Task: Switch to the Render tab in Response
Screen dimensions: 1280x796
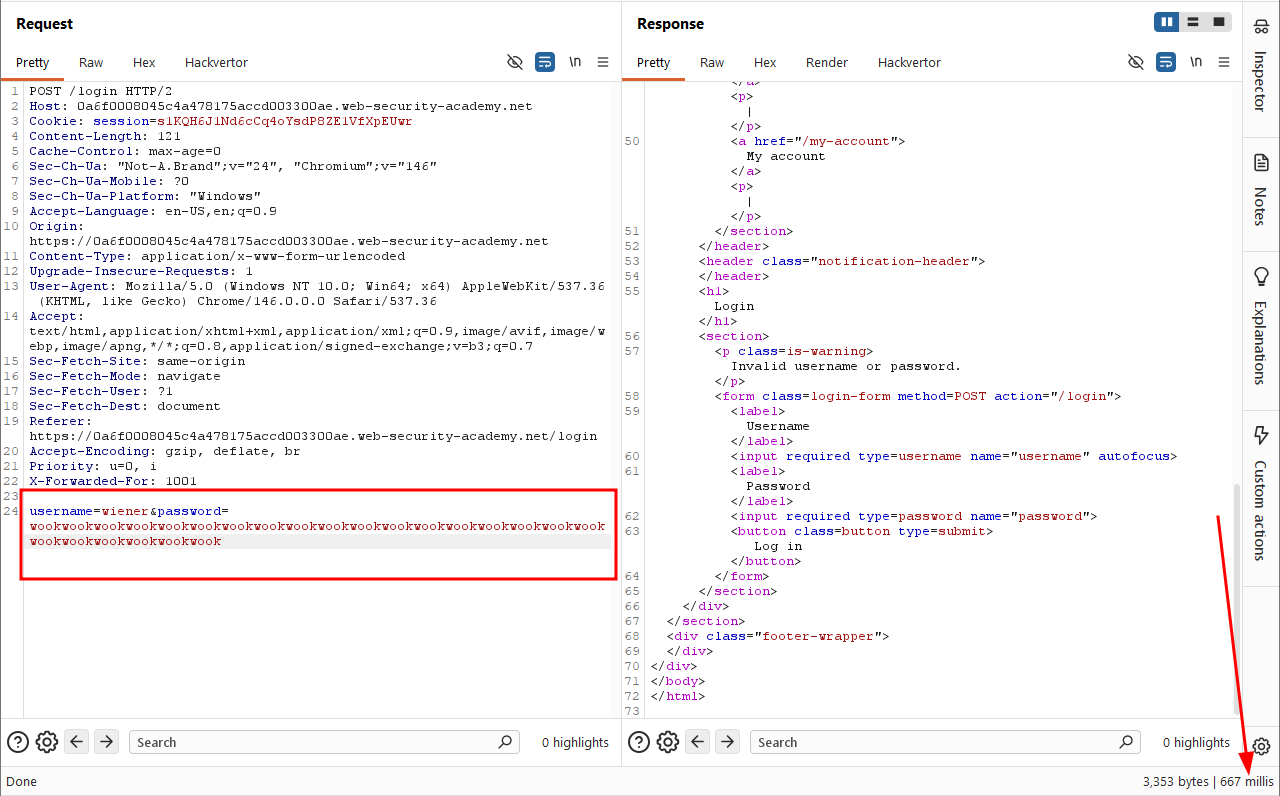Action: tap(827, 62)
